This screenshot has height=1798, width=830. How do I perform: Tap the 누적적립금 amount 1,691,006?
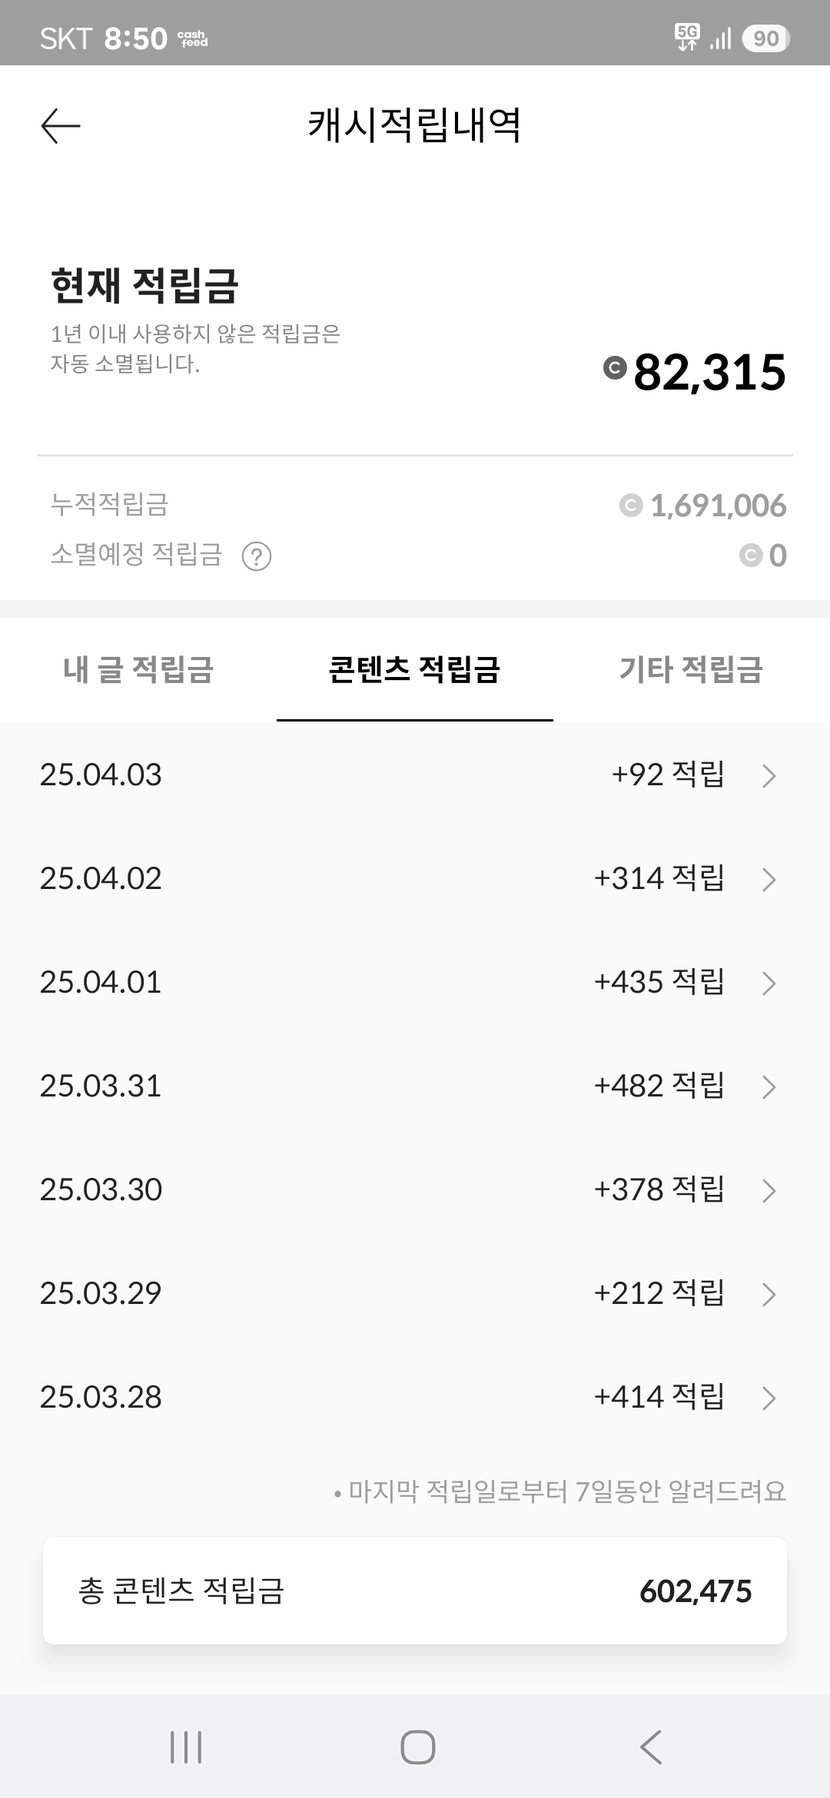pyautogui.click(x=717, y=506)
